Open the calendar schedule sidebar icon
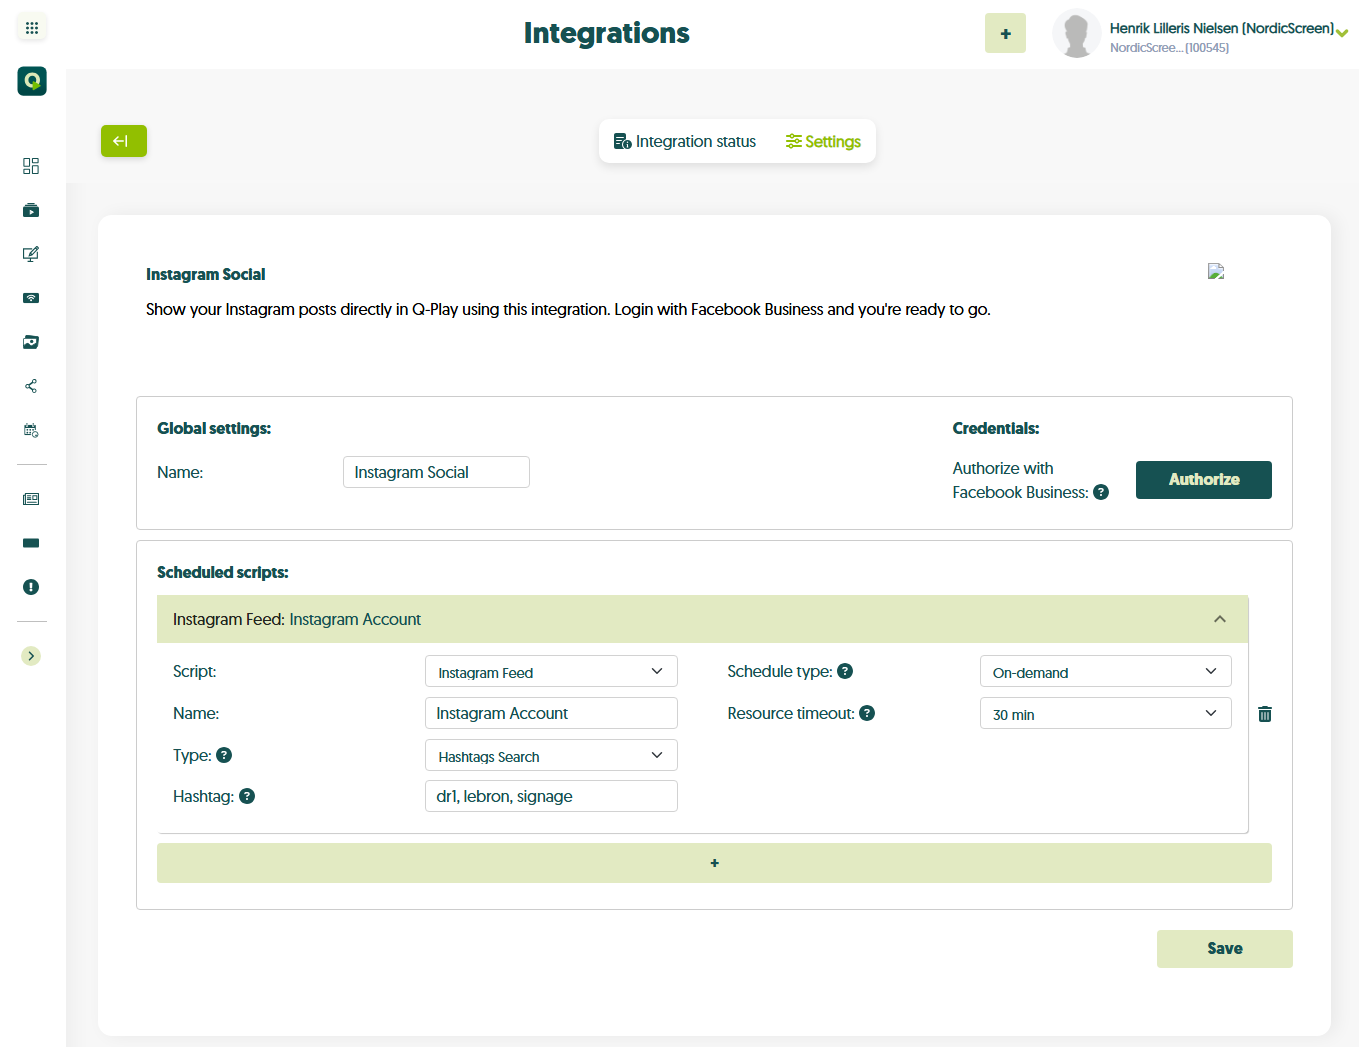1359x1047 pixels. point(31,430)
